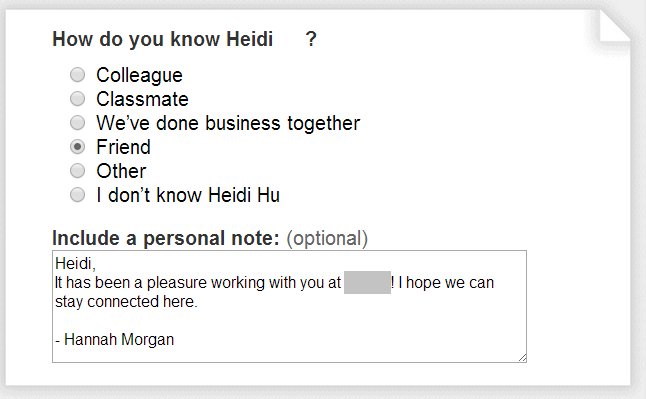Choose the Classmate radio button circle
Screen dimensions: 646x399
(77, 99)
